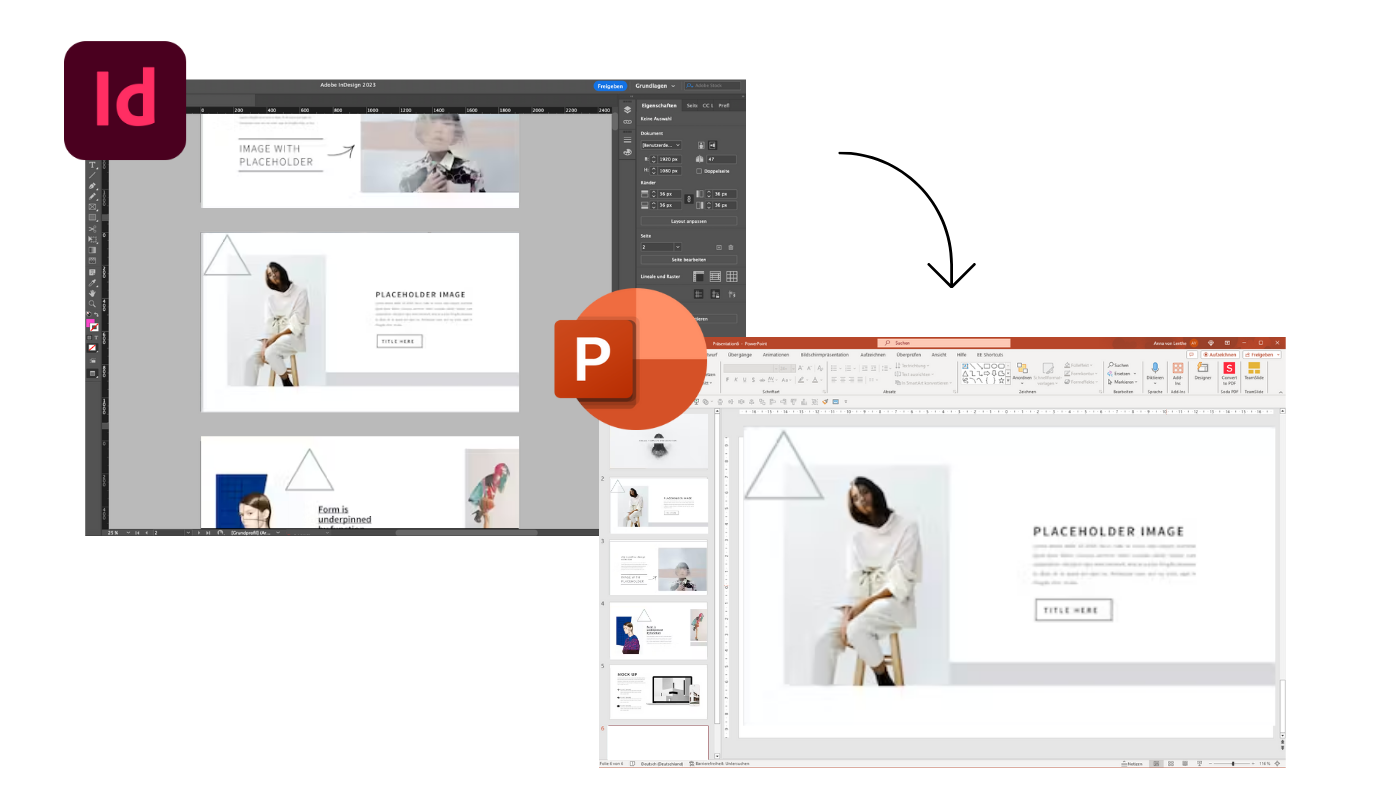Image resolution: width=1400 pixels, height=800 pixels.
Task: Delete current page with trash icon
Action: pos(730,247)
